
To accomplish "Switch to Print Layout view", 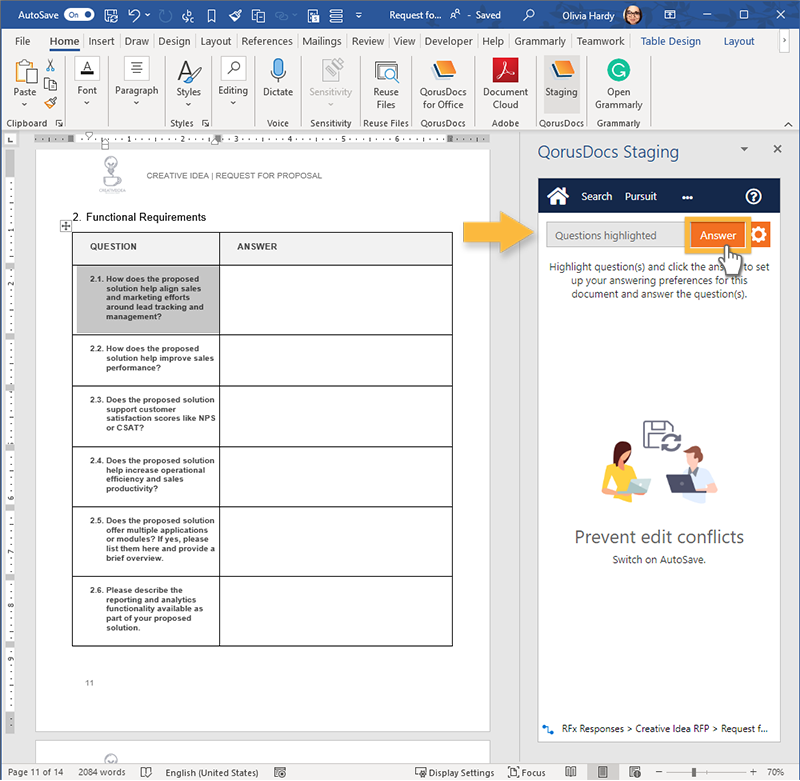I will [x=603, y=772].
